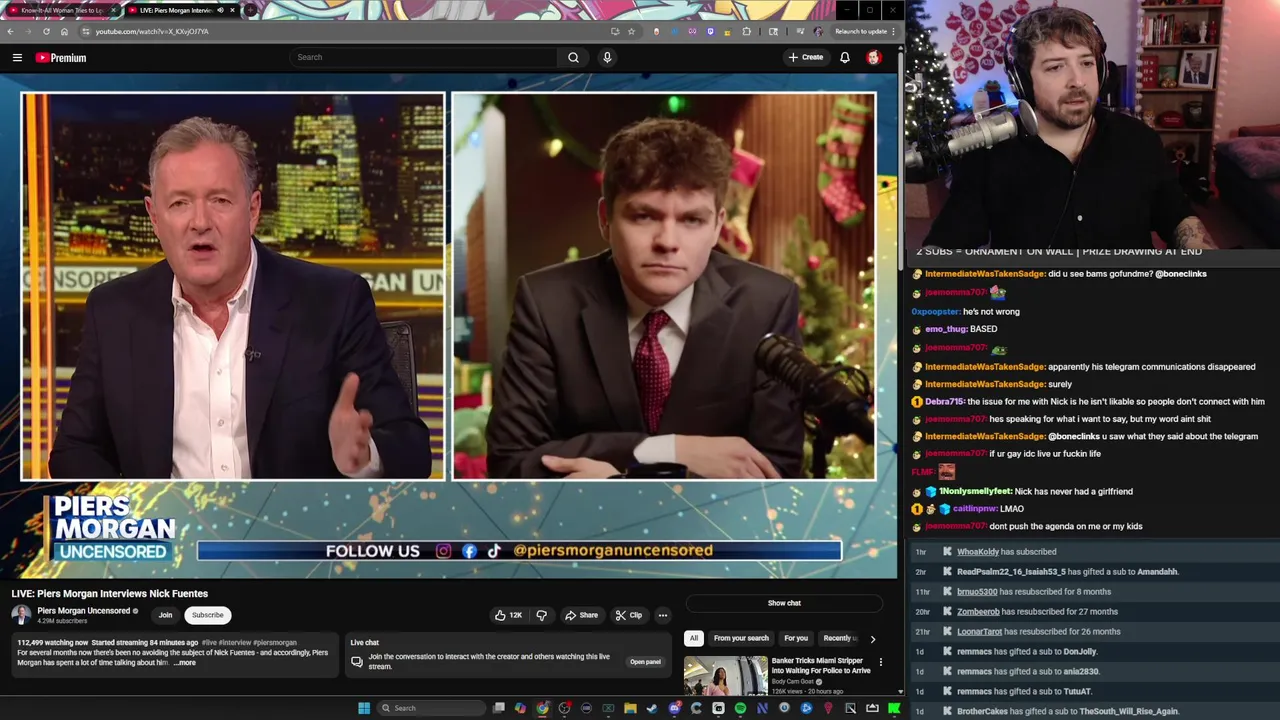Click the Show chat button

[784, 603]
